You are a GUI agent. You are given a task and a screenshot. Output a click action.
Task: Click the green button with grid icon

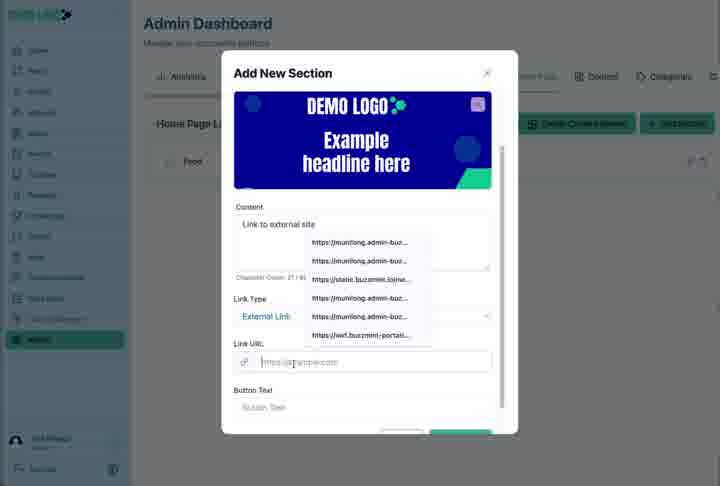click(577, 124)
